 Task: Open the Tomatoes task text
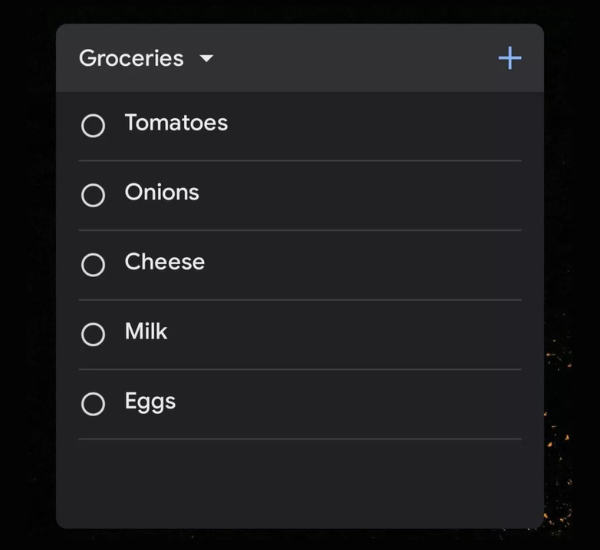point(176,123)
